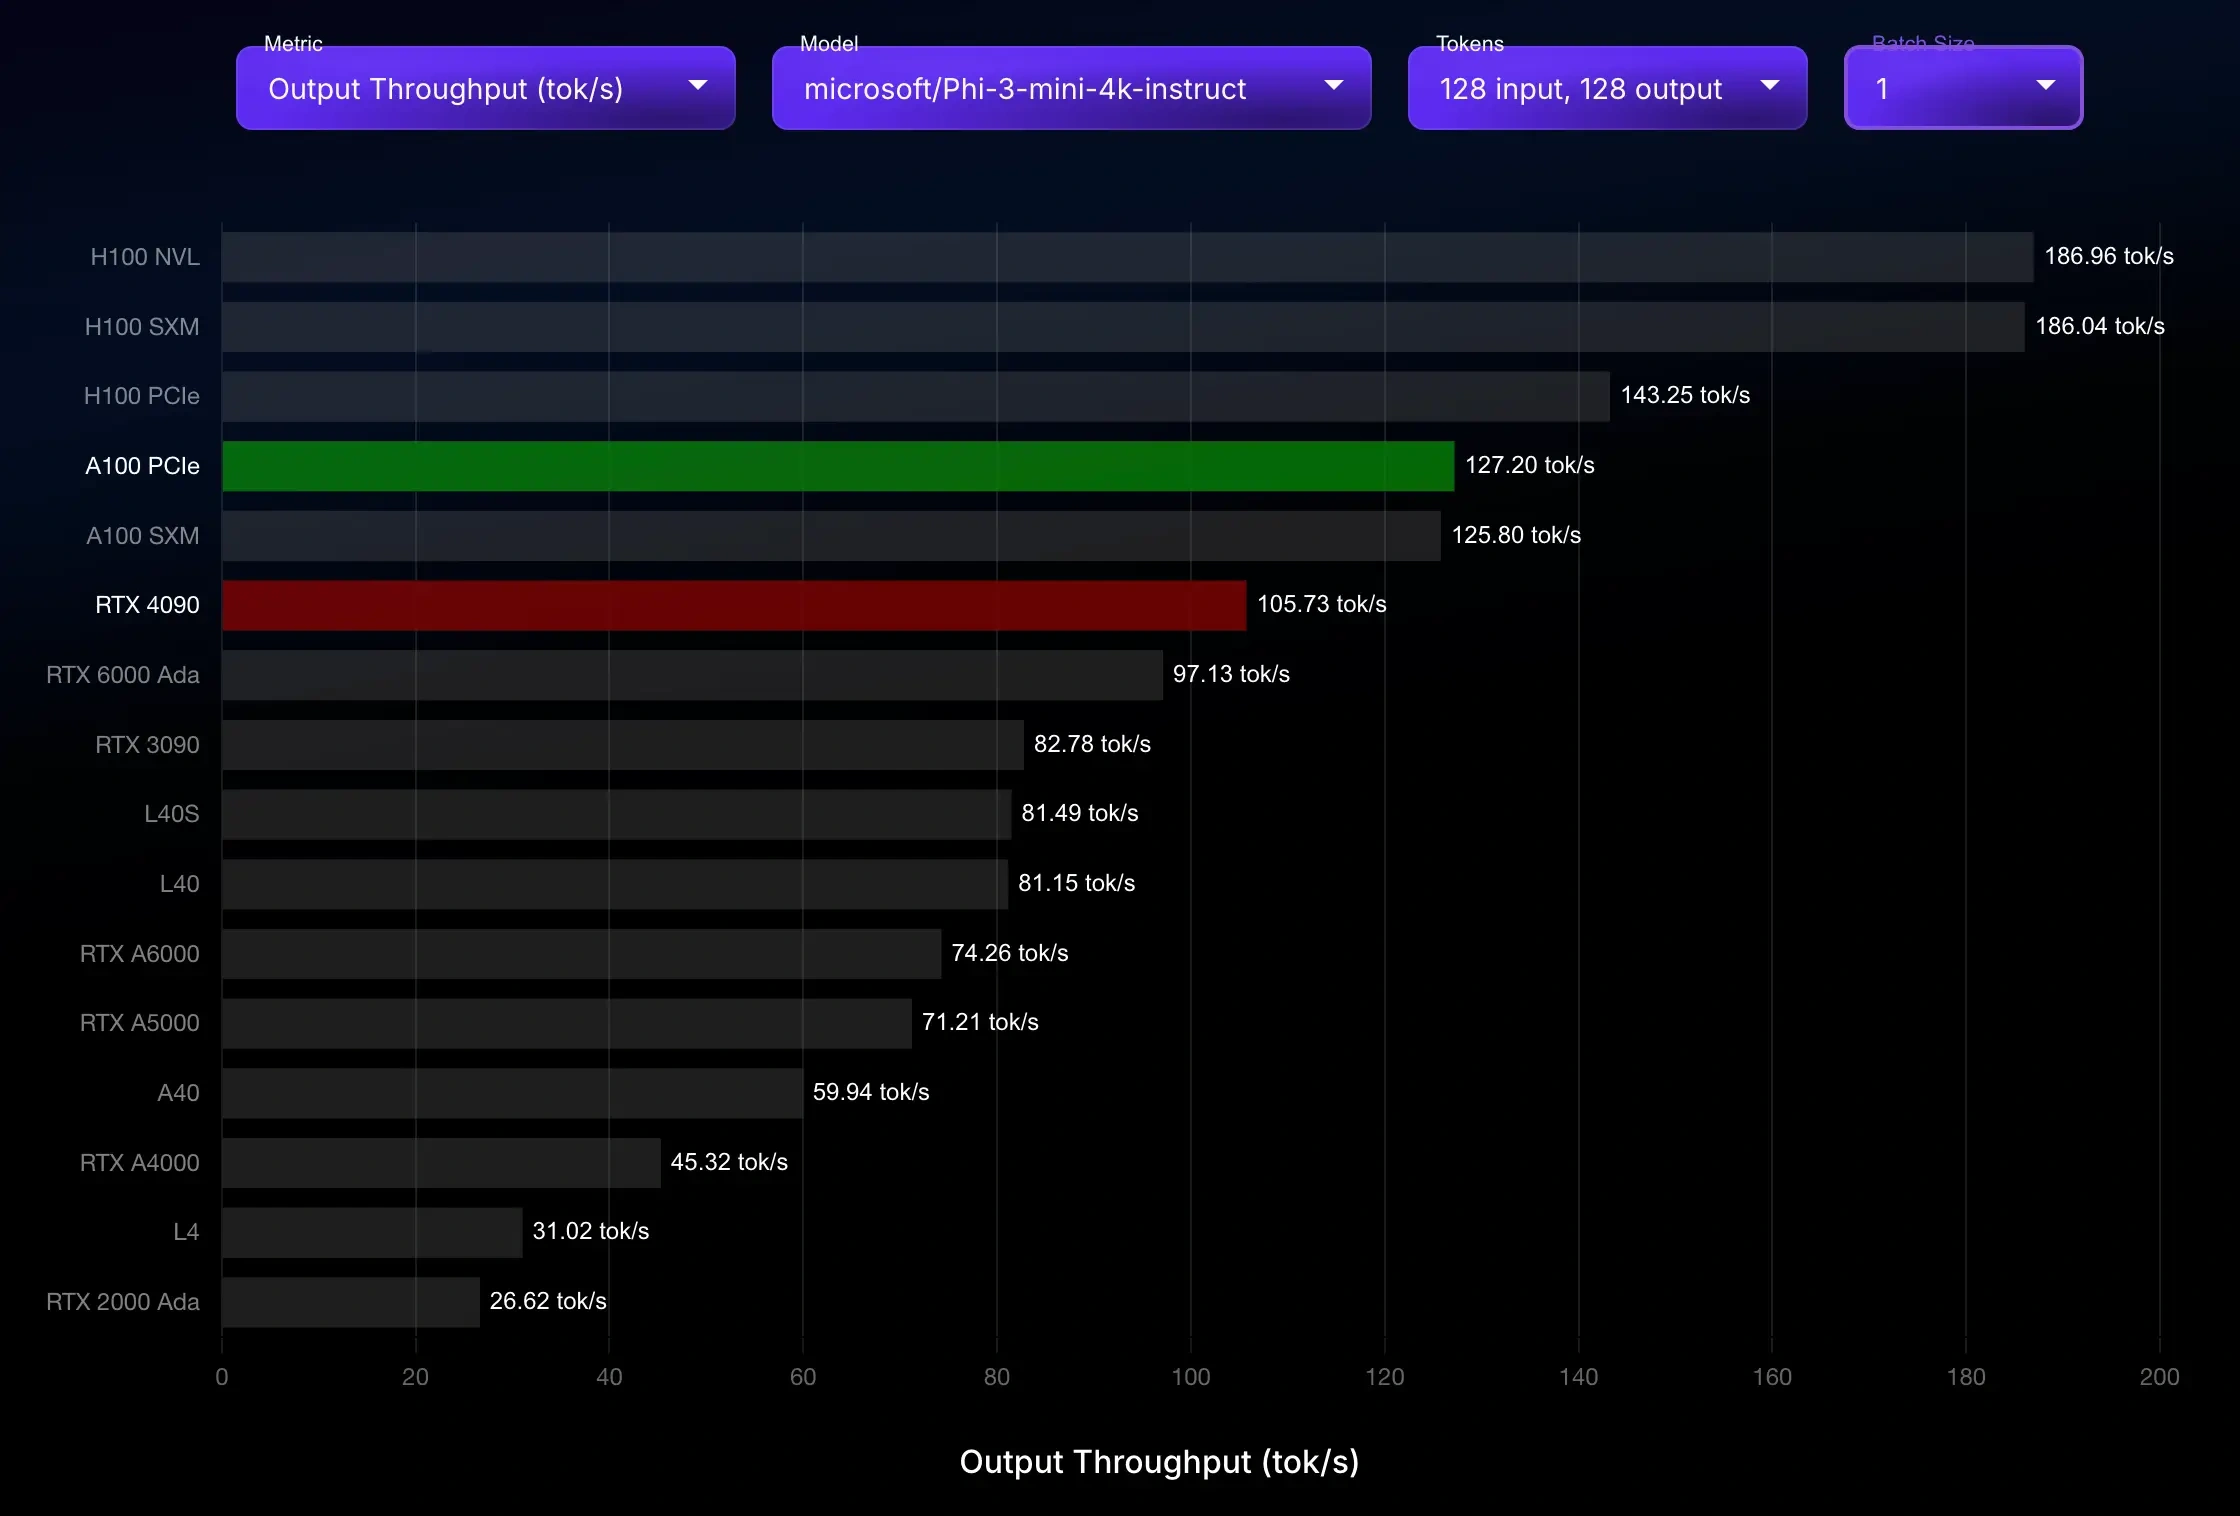Select the 'Output Throughput (tok/s)' metric field
This screenshot has height=1516, width=2240.
coord(445,89)
